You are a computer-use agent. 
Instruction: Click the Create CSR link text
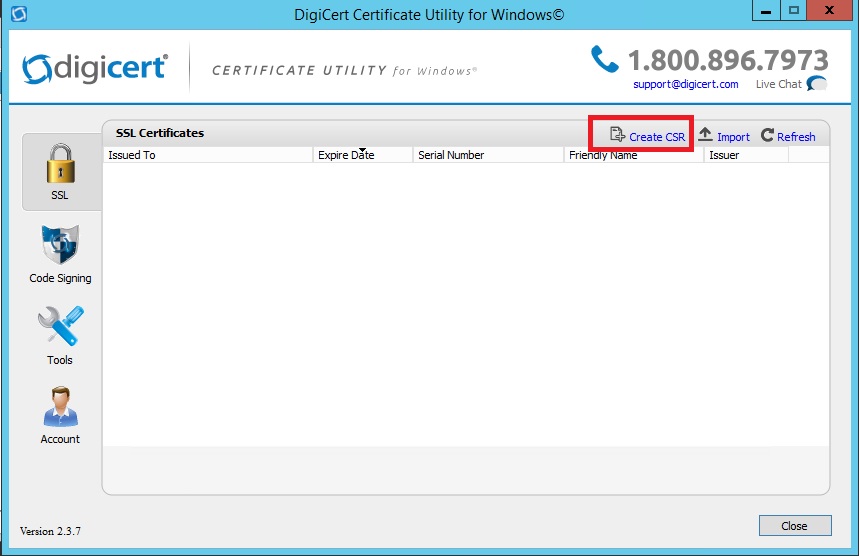pyautogui.click(x=657, y=137)
